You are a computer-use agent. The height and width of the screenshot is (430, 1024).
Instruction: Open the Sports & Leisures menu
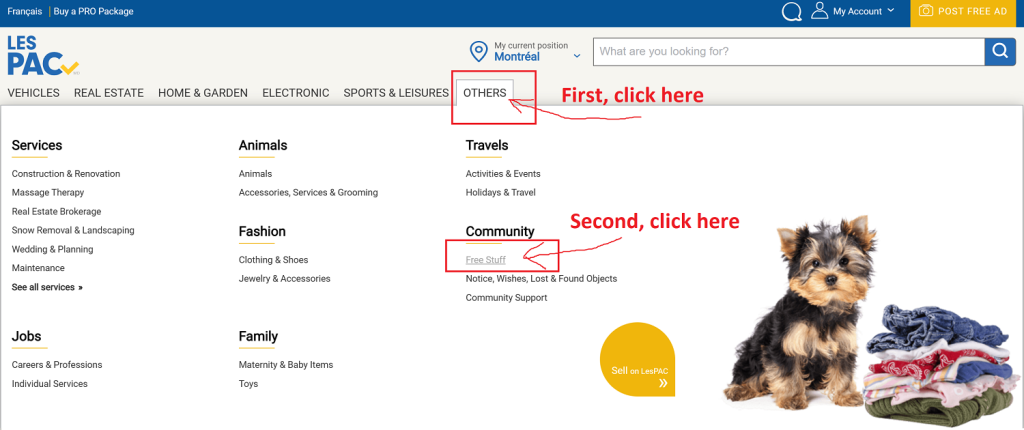click(x=396, y=93)
